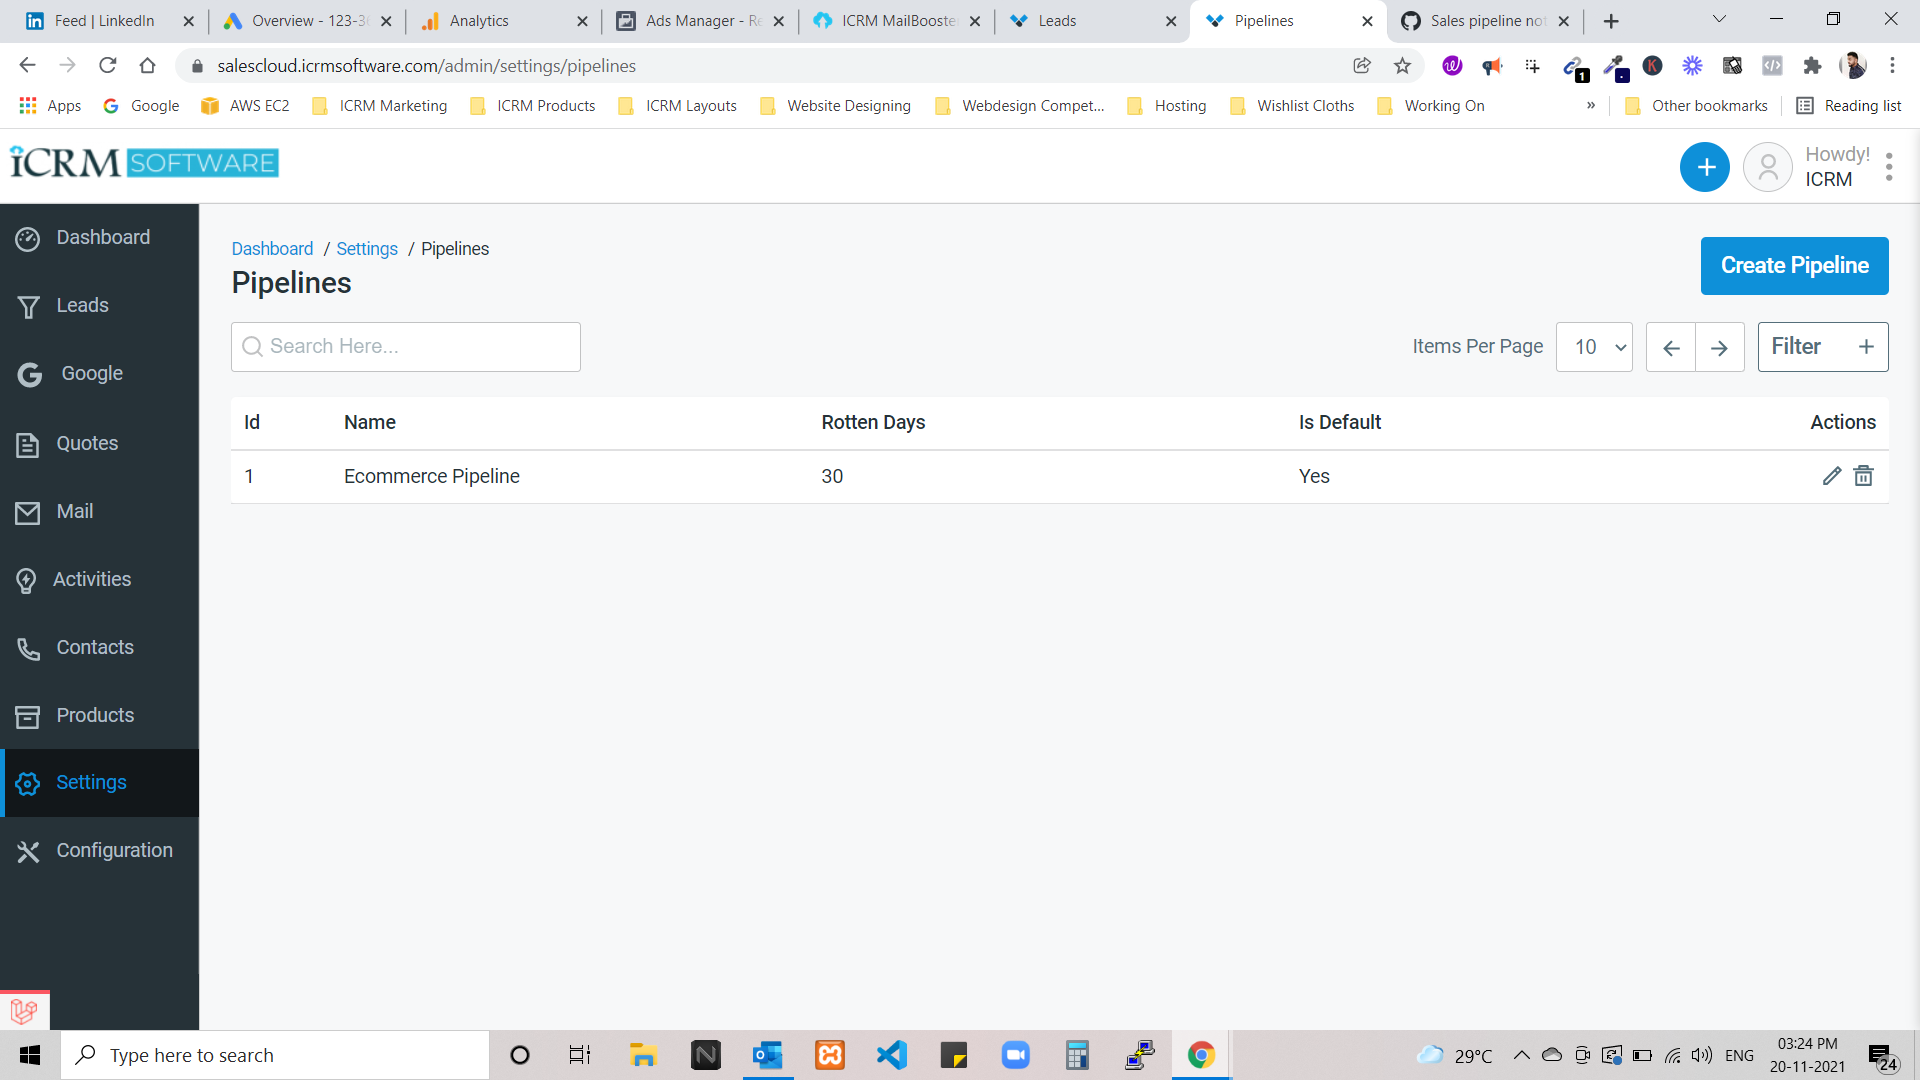Screen dimensions: 1920x1080
Task: Select the Quotes icon in sidebar
Action: pyautogui.click(x=86, y=443)
